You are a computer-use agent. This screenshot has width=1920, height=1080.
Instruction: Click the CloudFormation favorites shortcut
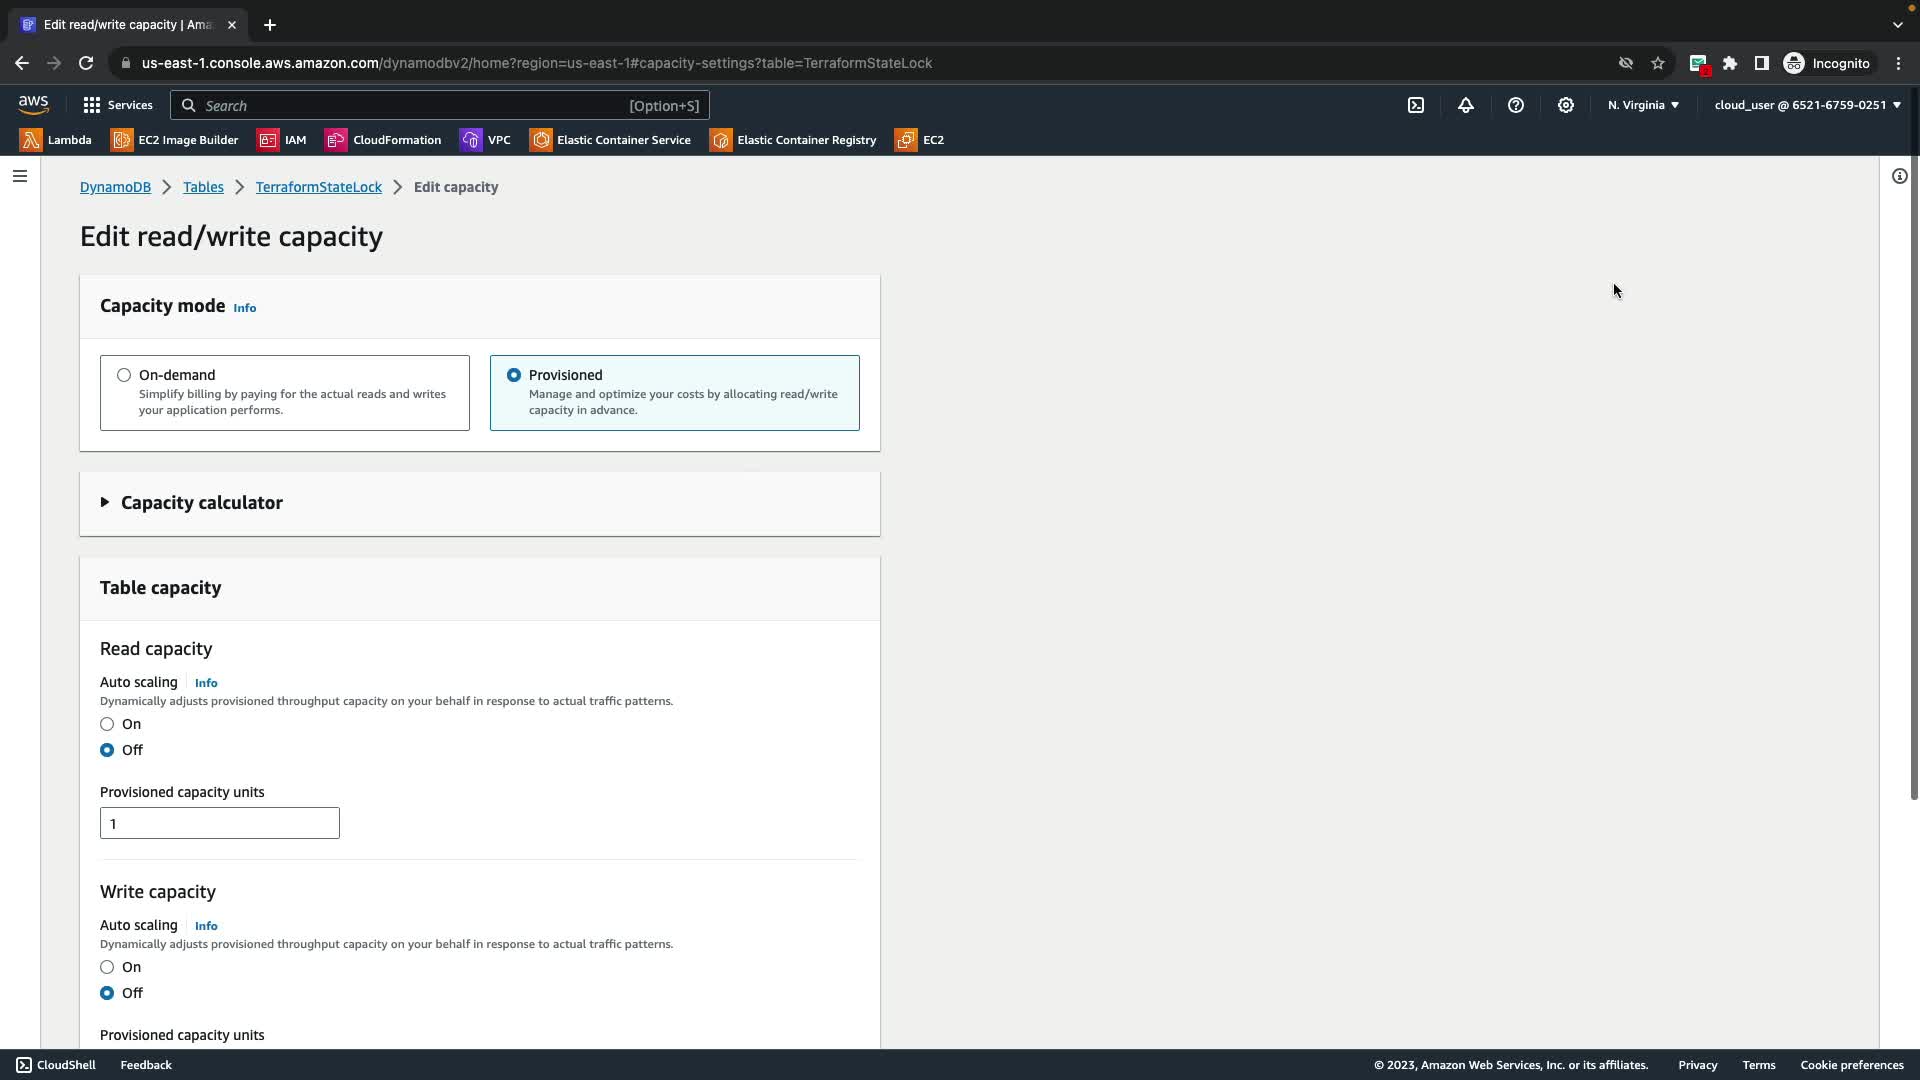pyautogui.click(x=383, y=140)
